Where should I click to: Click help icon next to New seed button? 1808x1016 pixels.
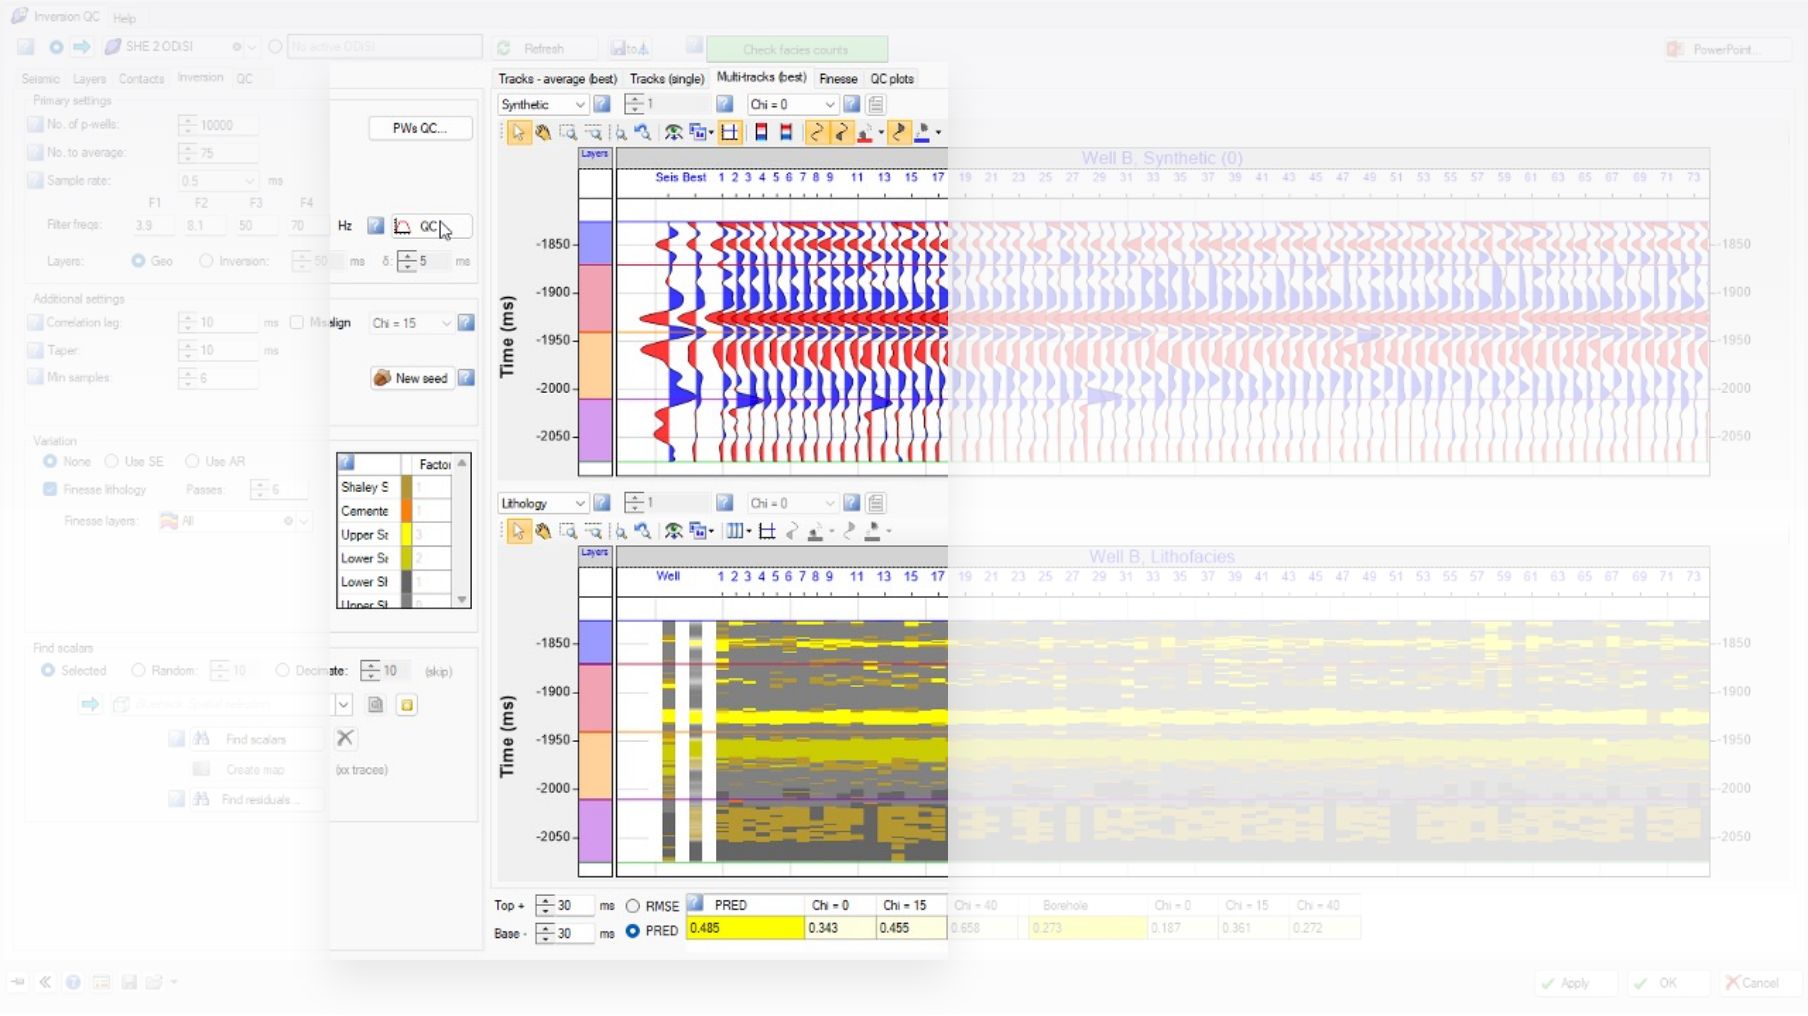tap(466, 378)
